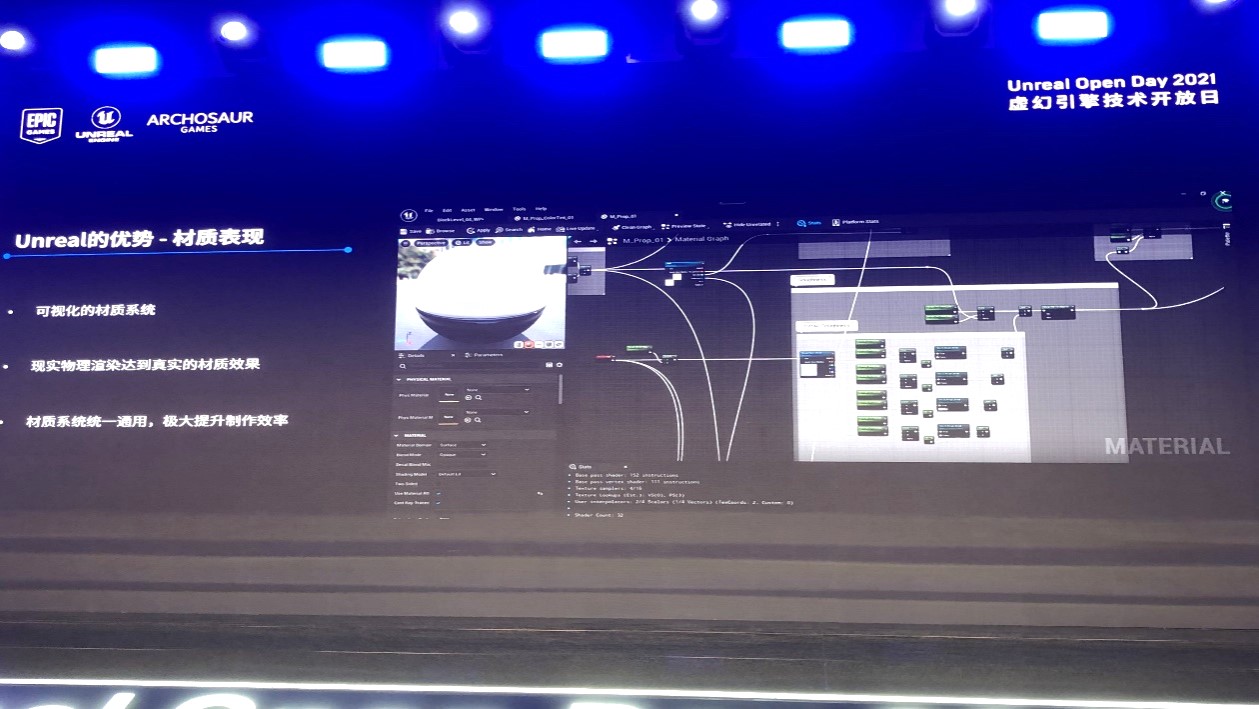1259x709 pixels.
Task: Open viewport options hamburger menu
Action: 405,243
